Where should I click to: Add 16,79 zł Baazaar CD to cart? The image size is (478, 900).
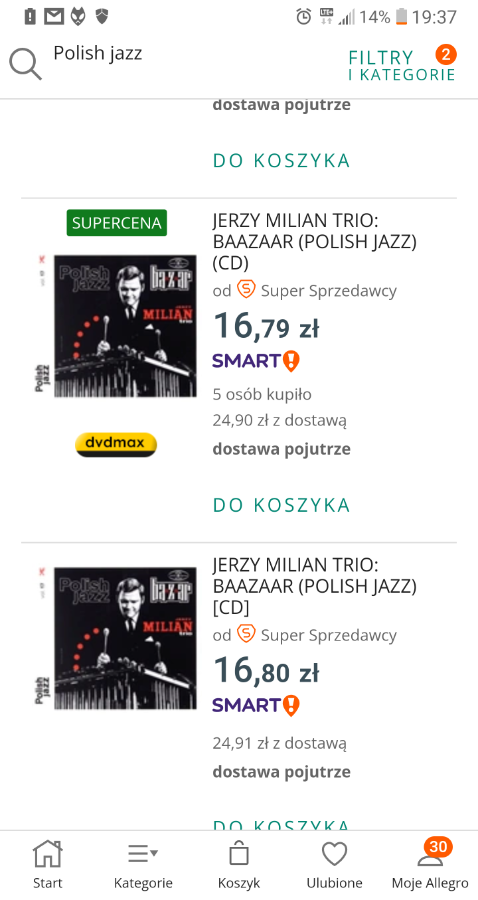point(281,505)
